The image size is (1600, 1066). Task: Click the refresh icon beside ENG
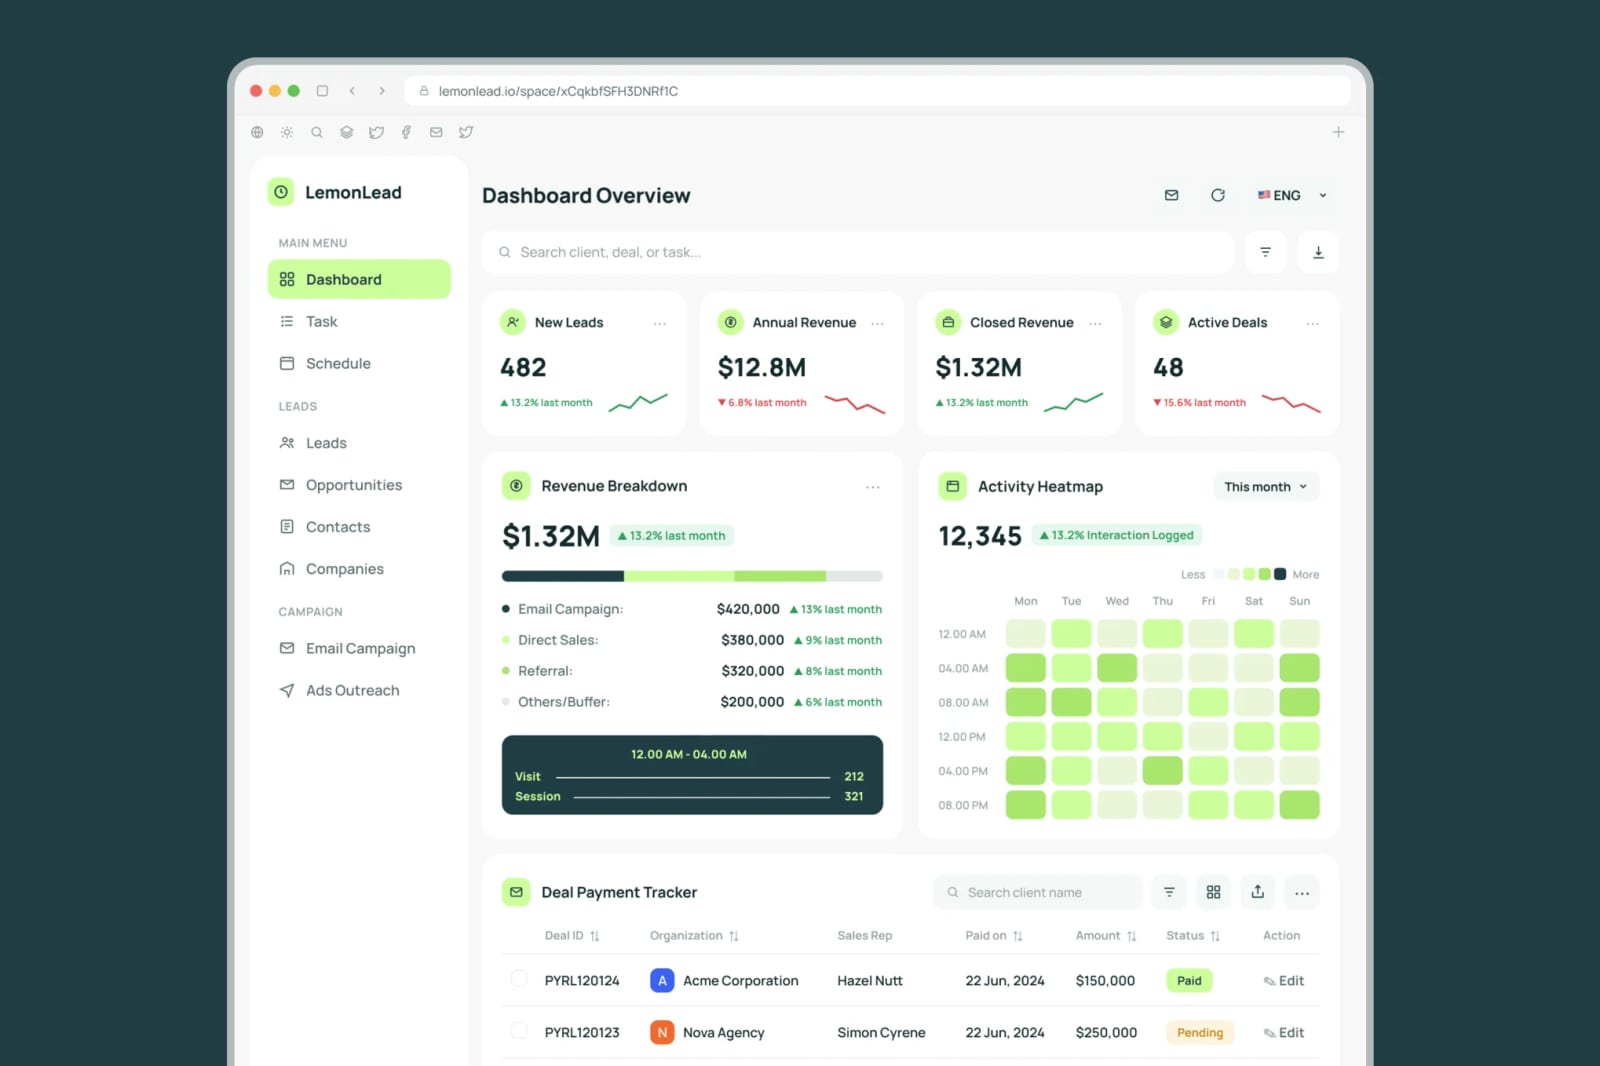point(1217,195)
